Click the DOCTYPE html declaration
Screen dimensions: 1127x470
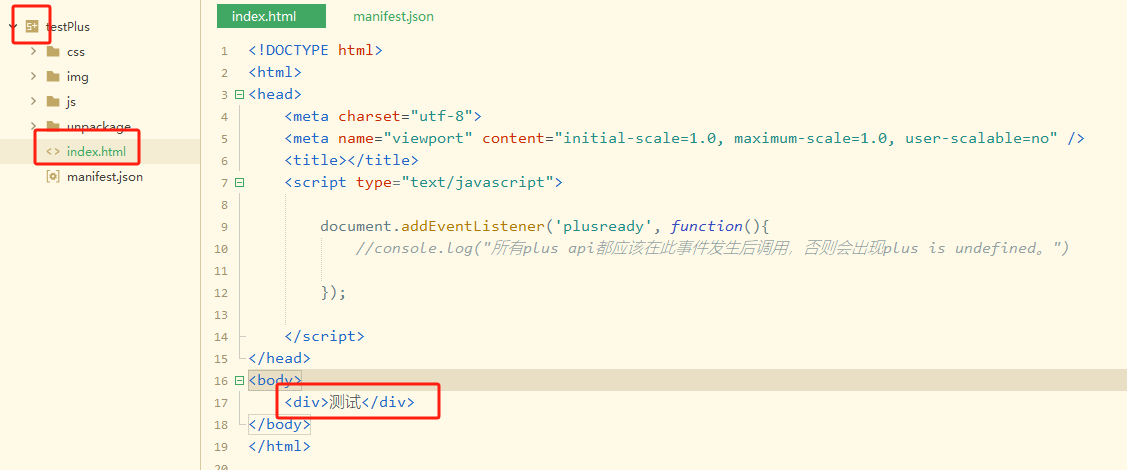click(x=316, y=50)
